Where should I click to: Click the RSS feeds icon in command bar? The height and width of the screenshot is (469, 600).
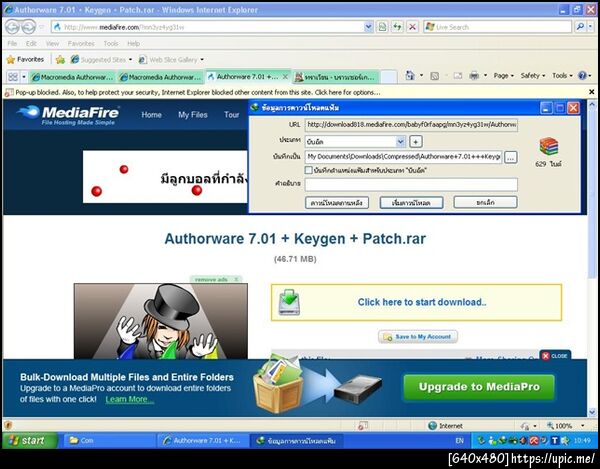[x=435, y=76]
